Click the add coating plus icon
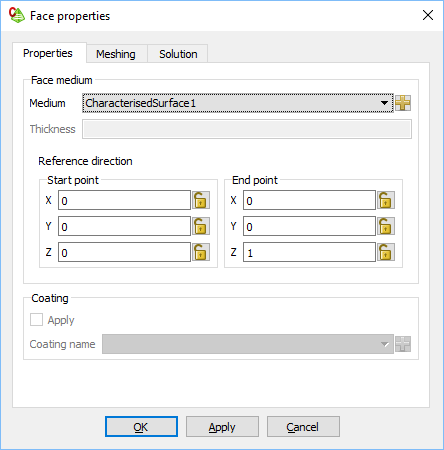 point(403,344)
